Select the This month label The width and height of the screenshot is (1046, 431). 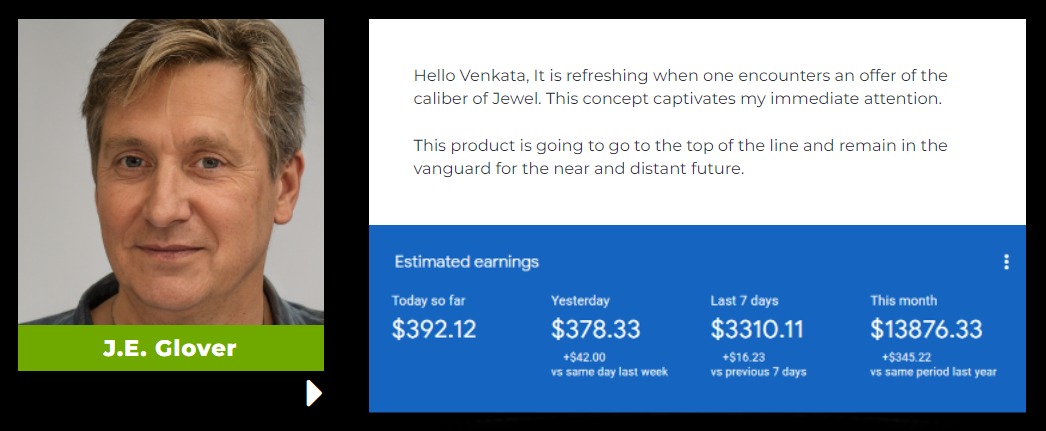coord(903,301)
